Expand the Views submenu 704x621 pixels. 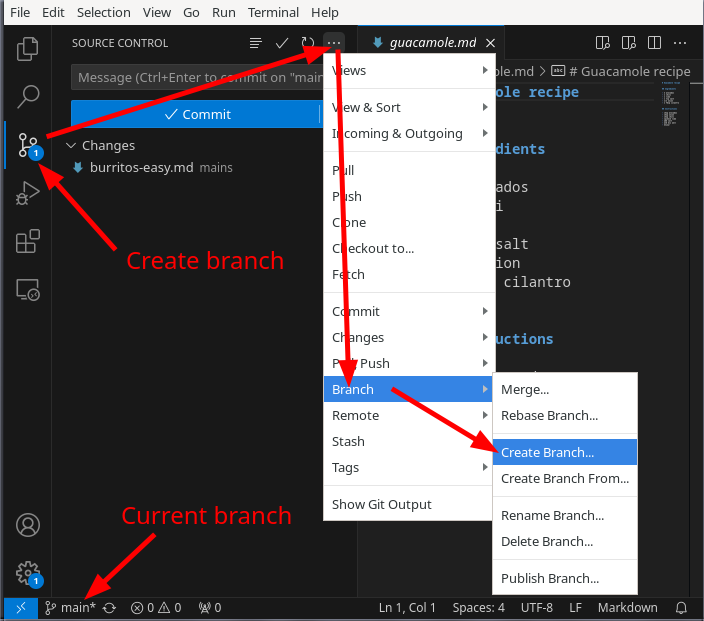(x=409, y=70)
